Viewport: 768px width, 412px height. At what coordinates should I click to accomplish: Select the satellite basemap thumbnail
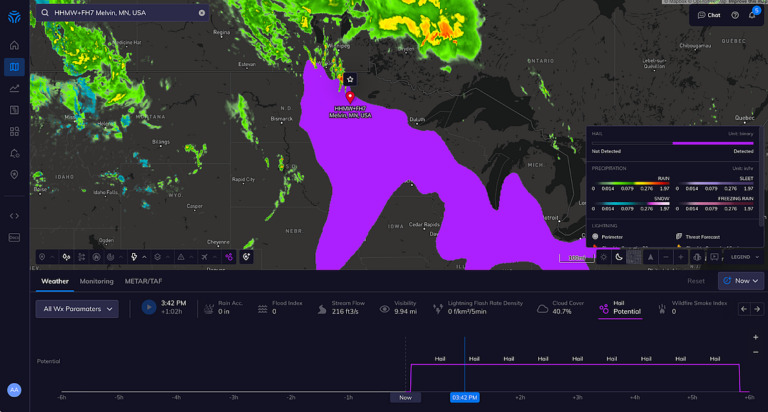point(634,257)
